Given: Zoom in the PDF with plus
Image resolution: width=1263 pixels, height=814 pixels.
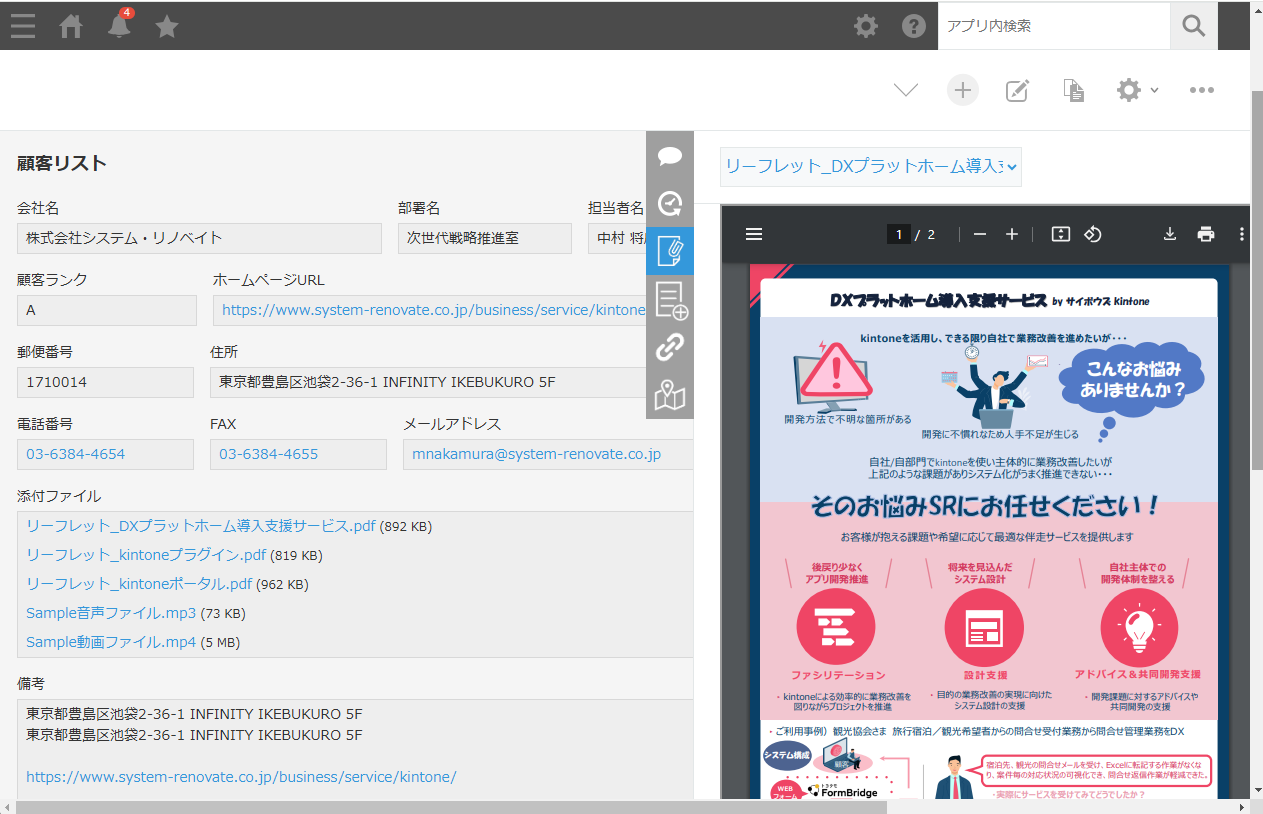Looking at the screenshot, I should point(1012,234).
